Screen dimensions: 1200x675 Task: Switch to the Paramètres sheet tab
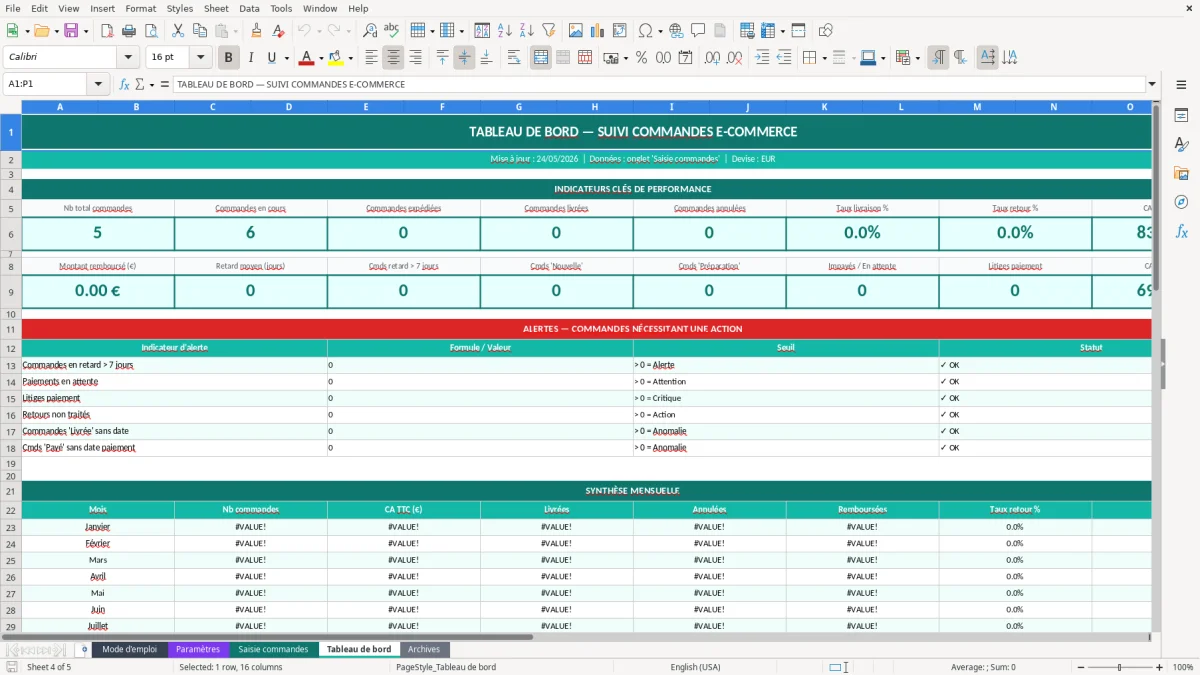pyautogui.click(x=198, y=649)
